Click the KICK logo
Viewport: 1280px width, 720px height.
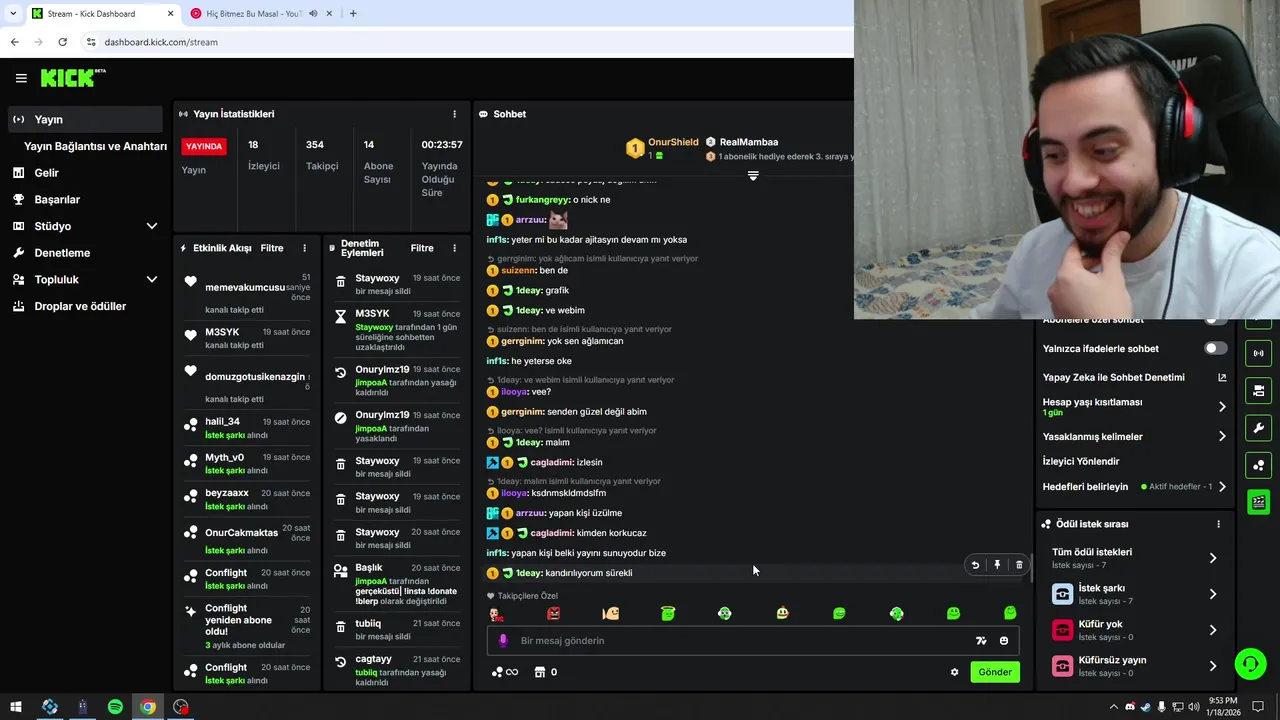73,78
